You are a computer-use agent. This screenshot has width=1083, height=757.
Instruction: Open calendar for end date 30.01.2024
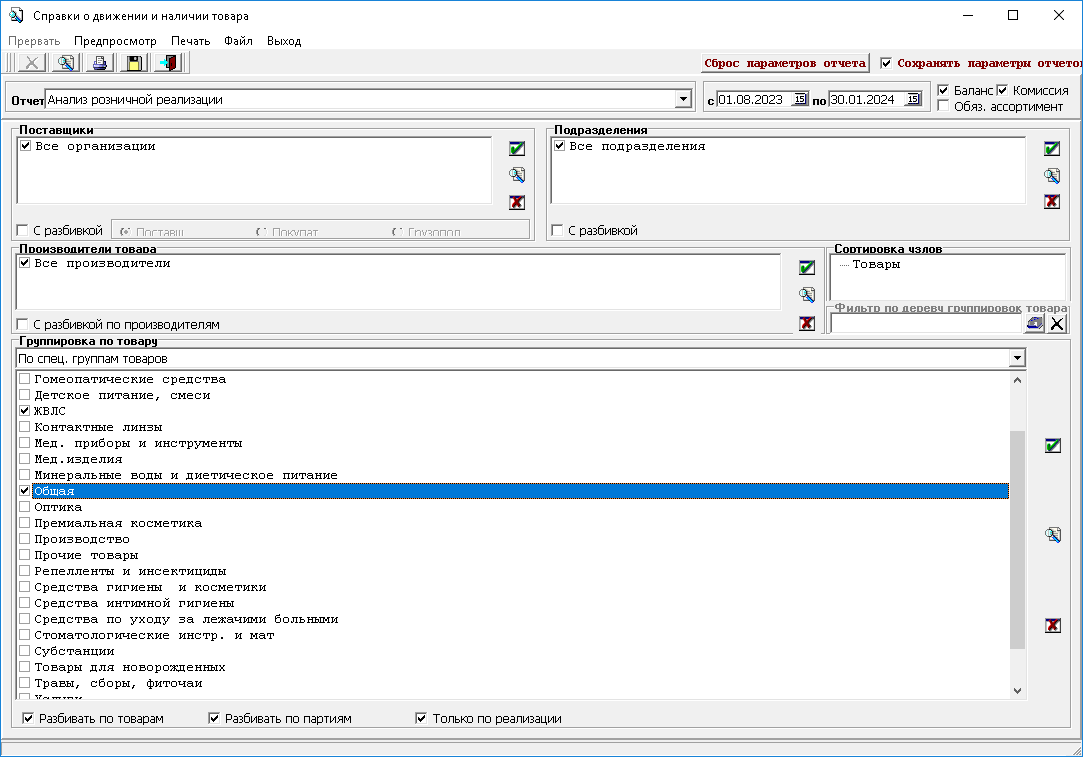pos(913,99)
